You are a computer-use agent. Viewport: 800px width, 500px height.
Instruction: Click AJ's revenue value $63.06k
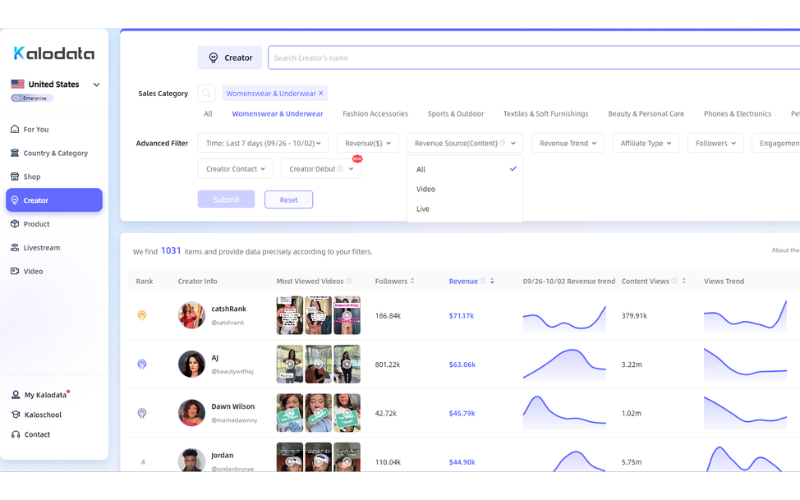462,365
